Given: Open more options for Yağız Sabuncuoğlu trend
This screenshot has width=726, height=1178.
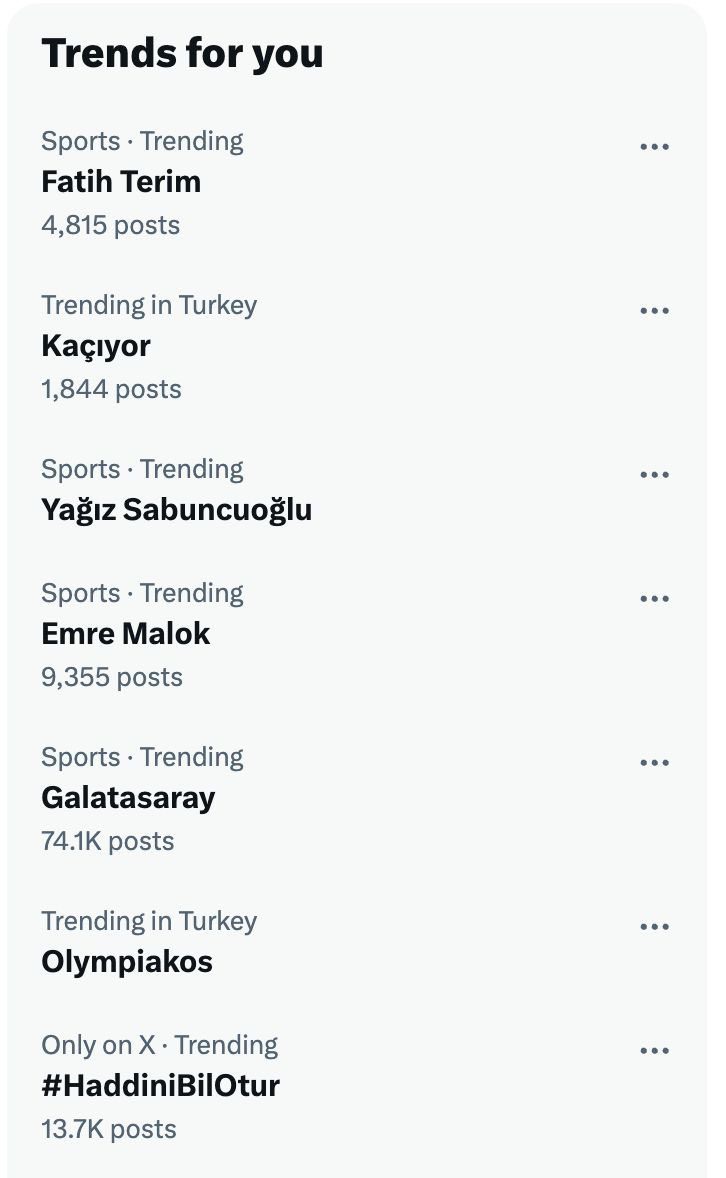Looking at the screenshot, I should pyautogui.click(x=654, y=475).
